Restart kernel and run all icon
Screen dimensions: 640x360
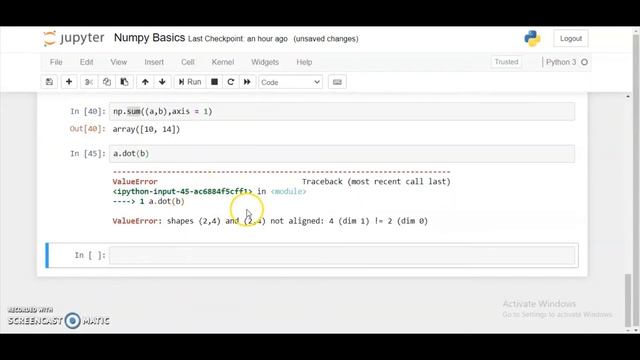tap(247, 82)
